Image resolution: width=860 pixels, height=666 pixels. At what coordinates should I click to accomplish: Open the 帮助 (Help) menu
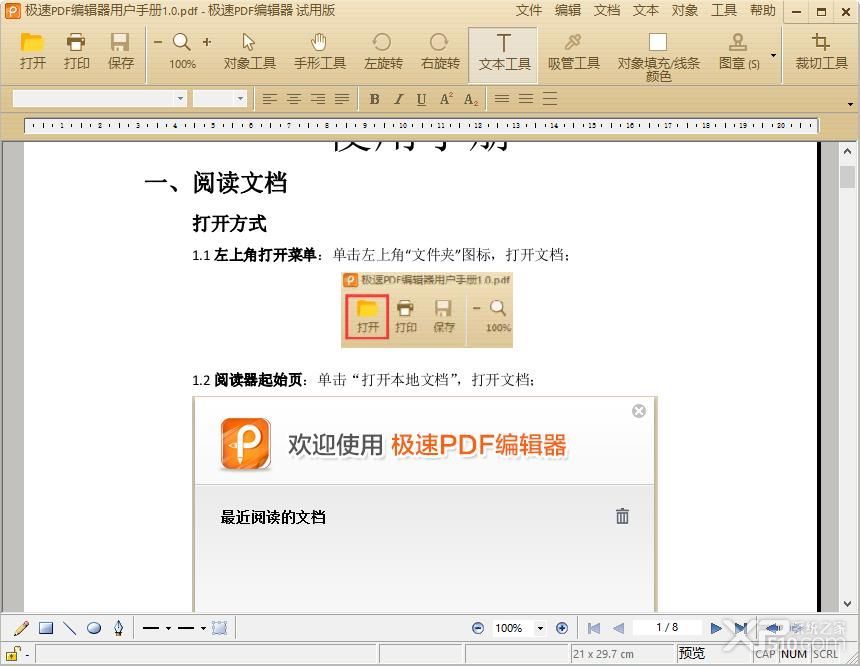[x=762, y=10]
